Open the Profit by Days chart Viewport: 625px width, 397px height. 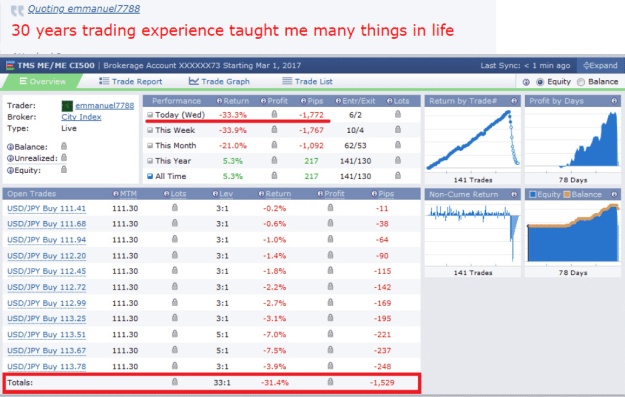(x=573, y=140)
